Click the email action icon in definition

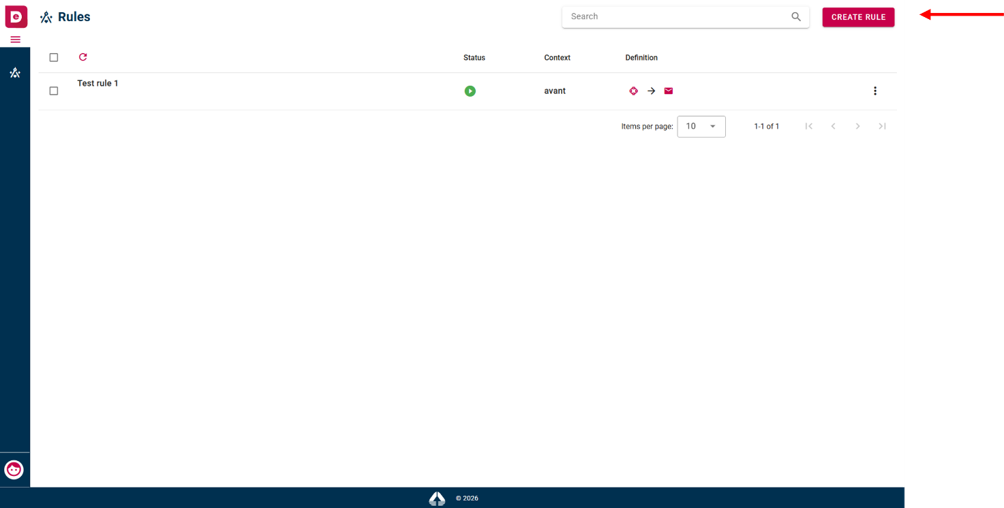(668, 91)
